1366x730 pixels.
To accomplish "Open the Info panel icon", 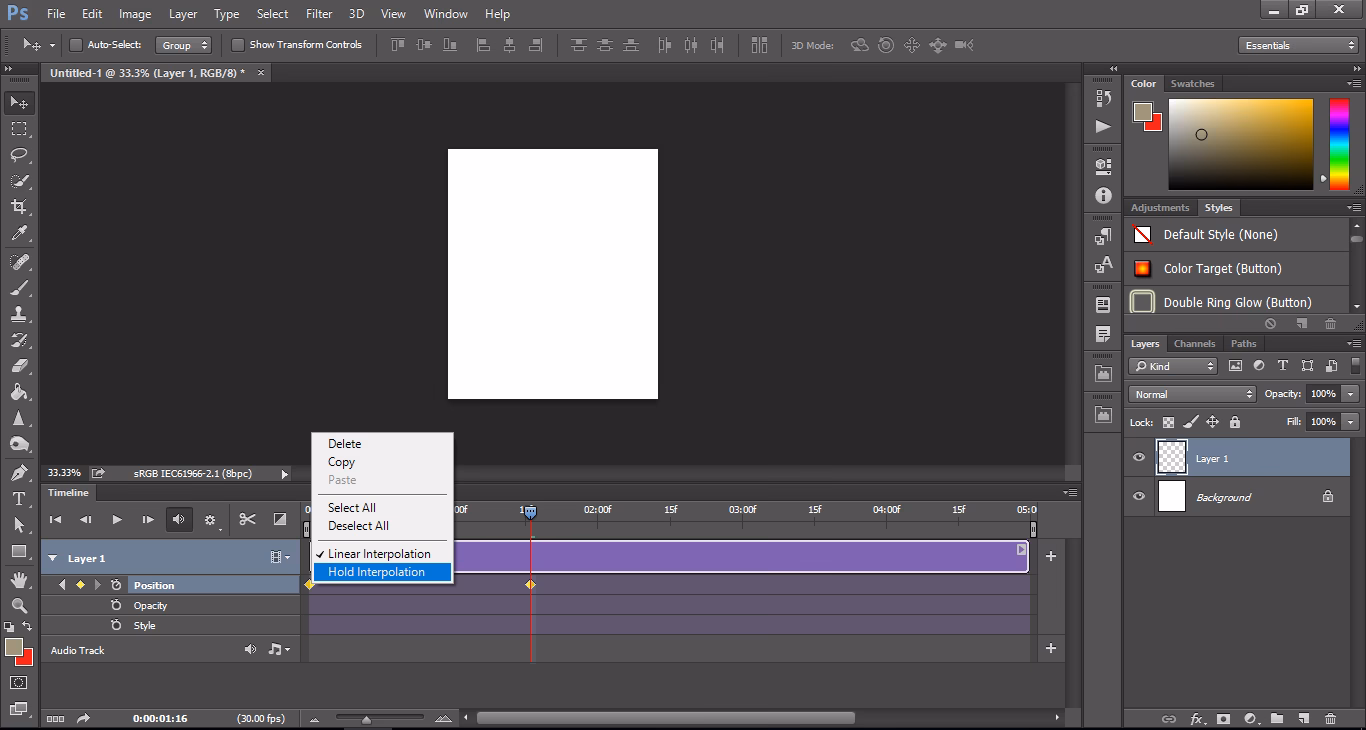I will (x=1102, y=195).
